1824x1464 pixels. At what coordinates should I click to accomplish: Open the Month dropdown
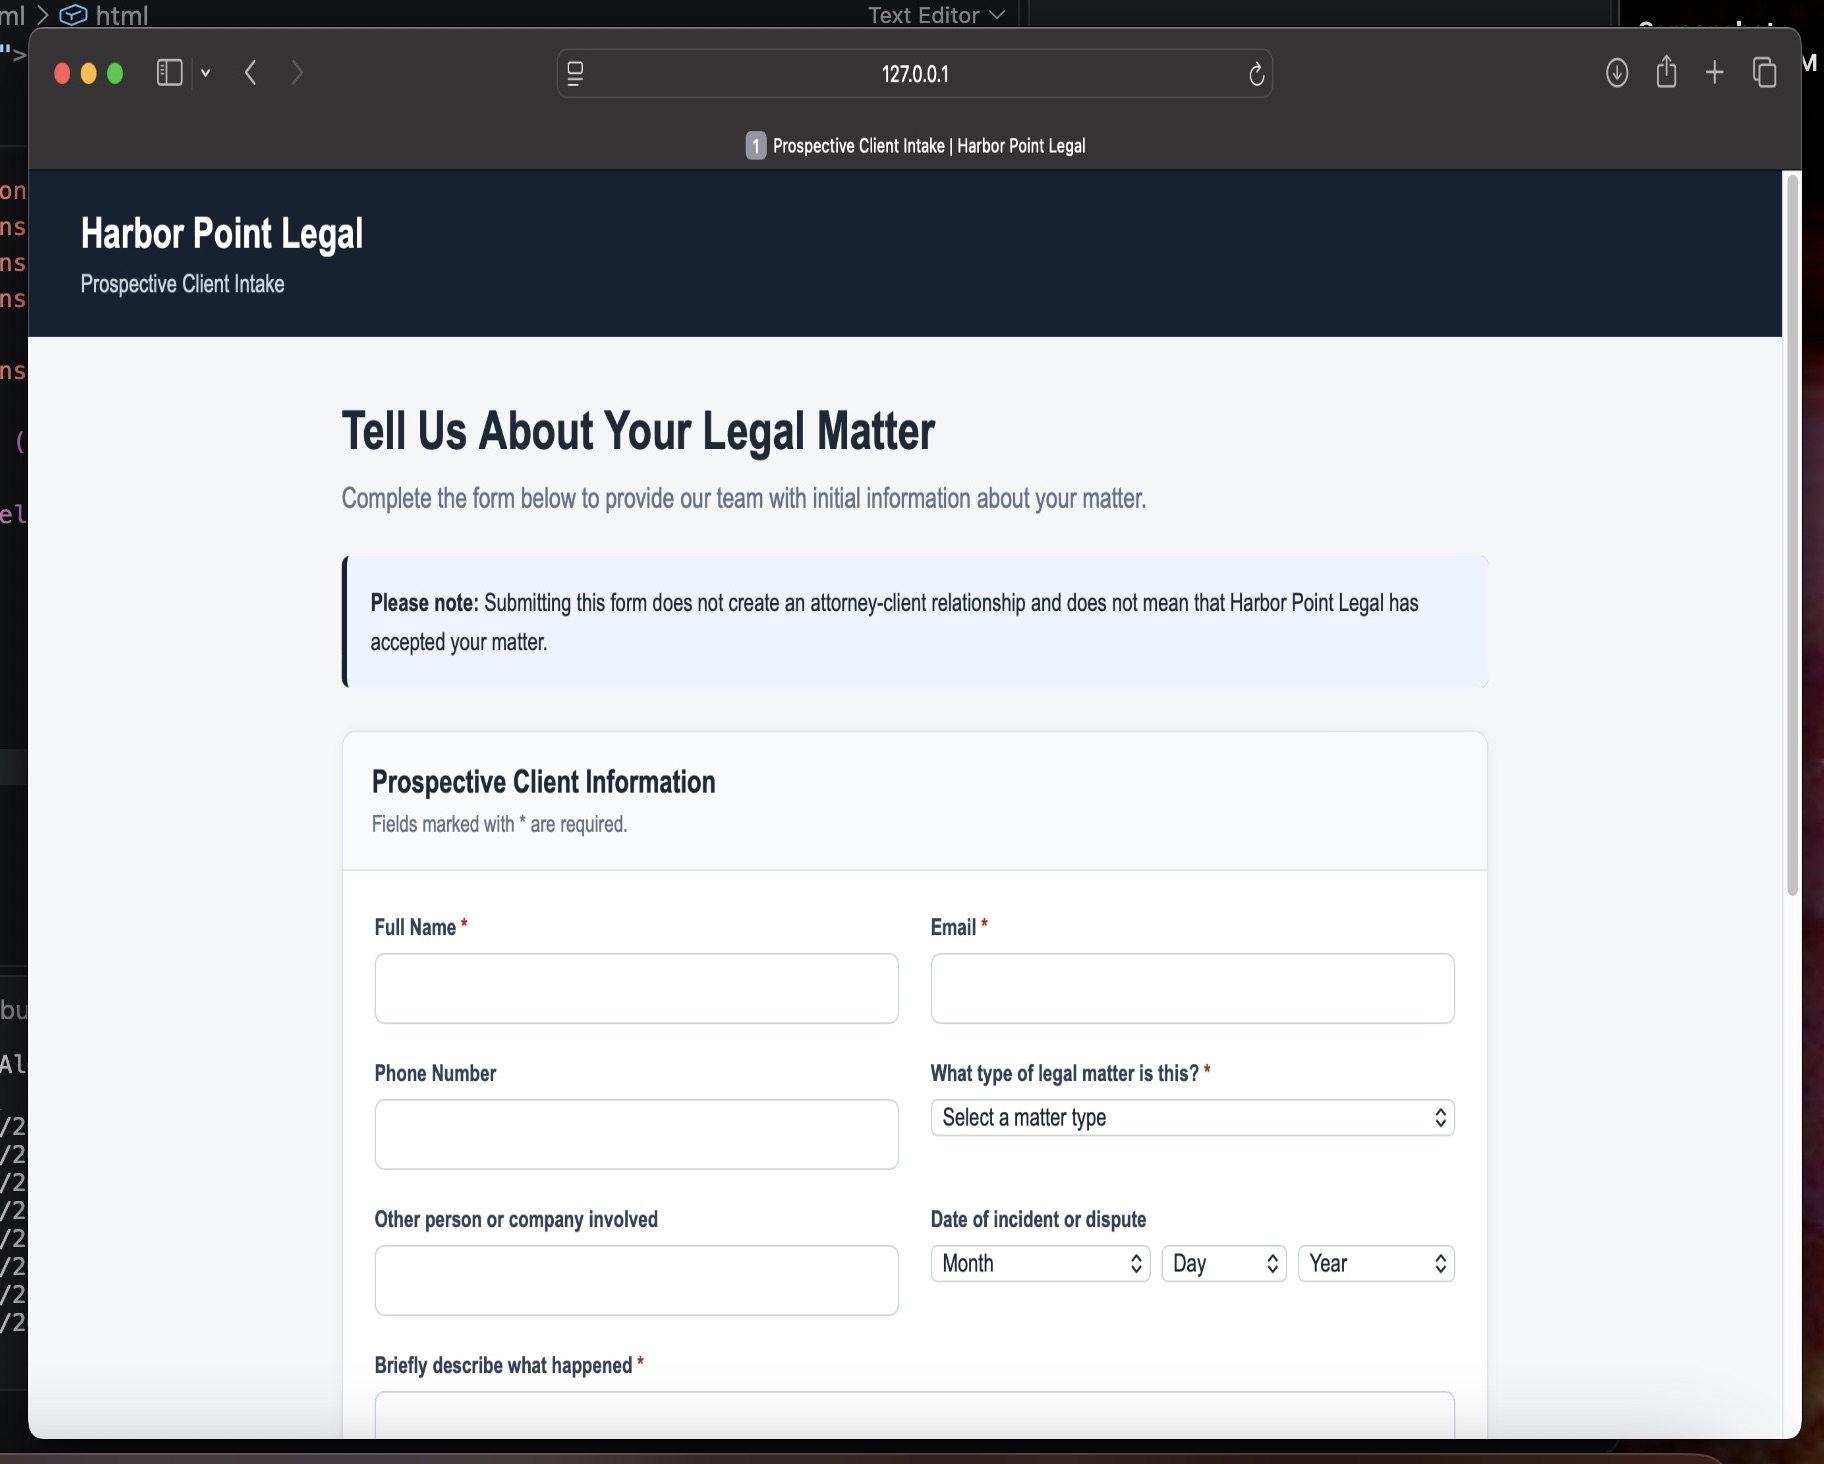1040,1263
